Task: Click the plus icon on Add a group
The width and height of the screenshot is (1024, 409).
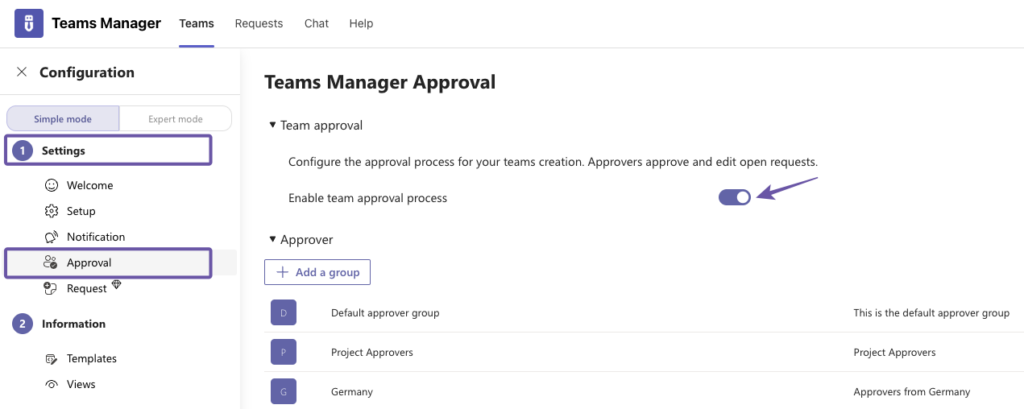Action: click(282, 272)
